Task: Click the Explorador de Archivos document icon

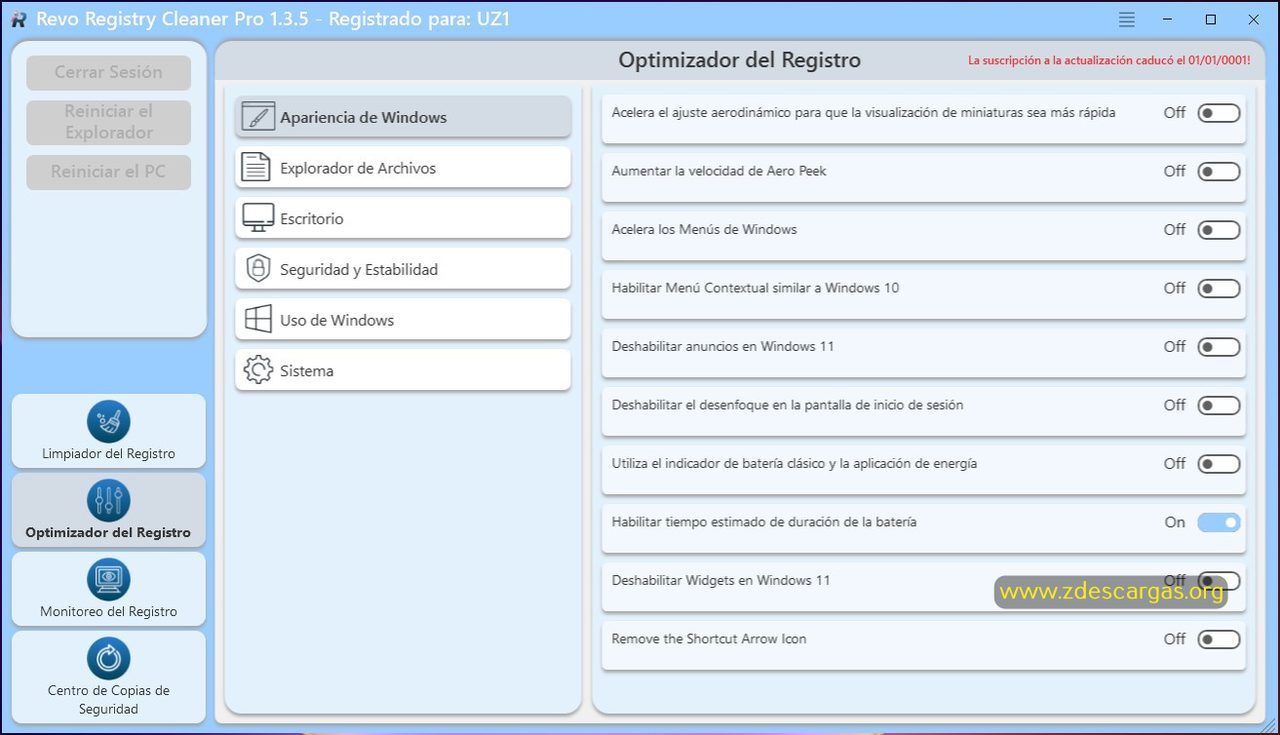Action: 257,168
